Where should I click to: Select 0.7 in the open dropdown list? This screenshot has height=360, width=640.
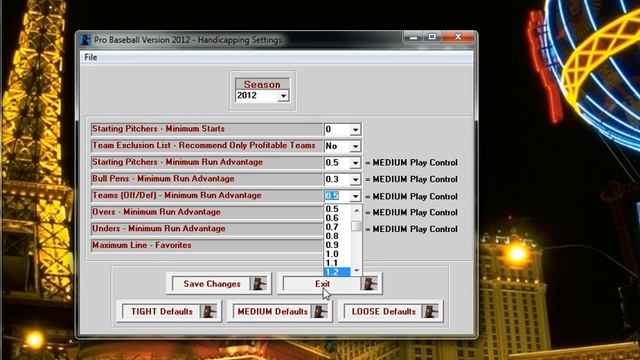pos(337,227)
